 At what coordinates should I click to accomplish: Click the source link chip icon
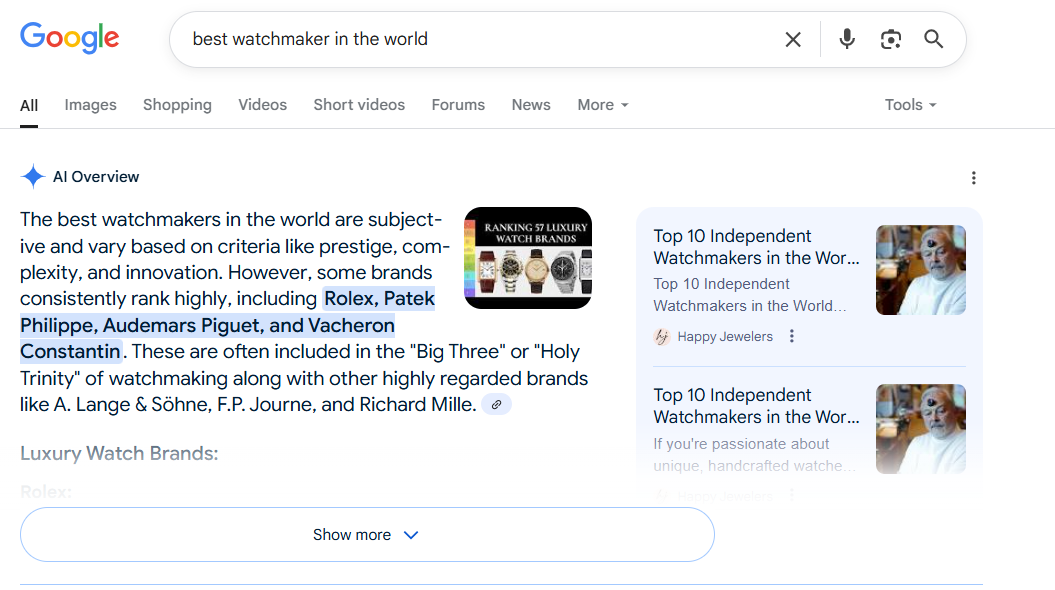[497, 404]
